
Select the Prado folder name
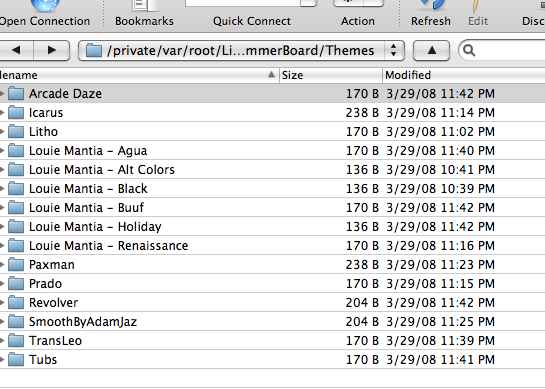[x=45, y=284]
